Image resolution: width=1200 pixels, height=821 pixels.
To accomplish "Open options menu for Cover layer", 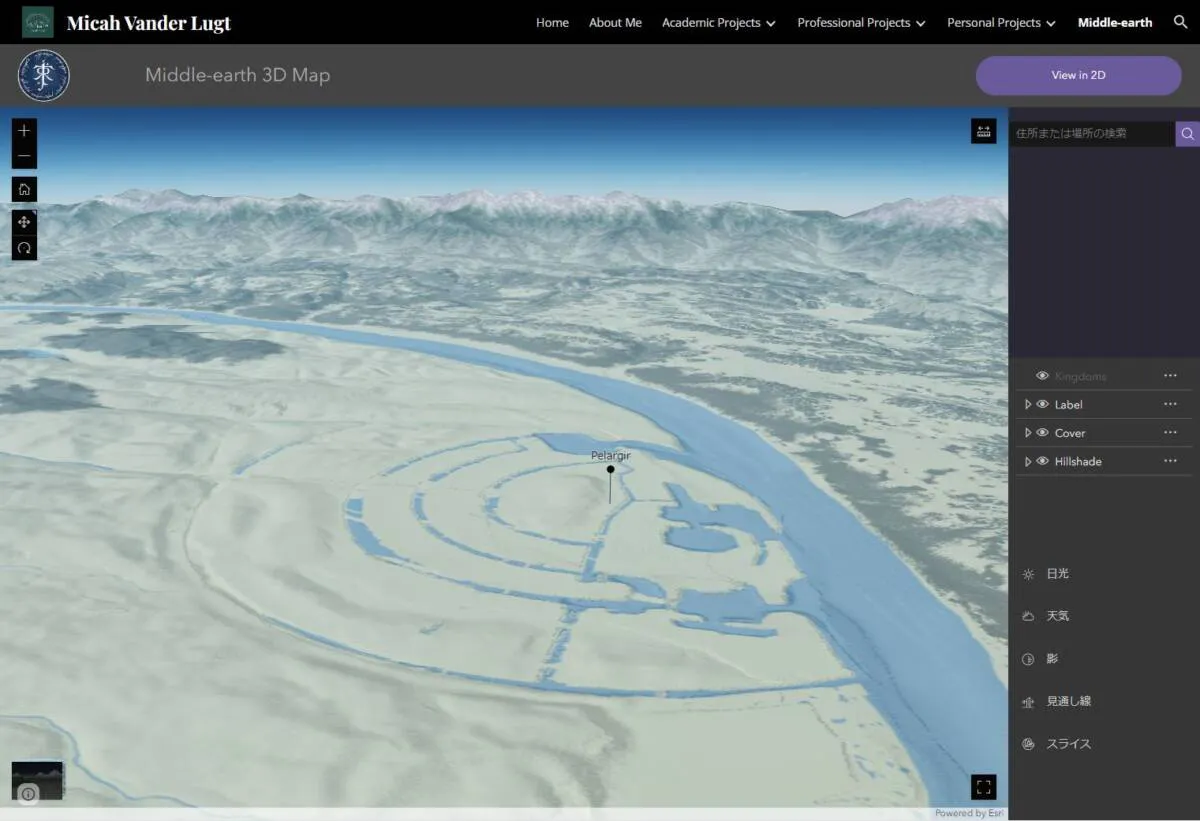I will [x=1170, y=432].
